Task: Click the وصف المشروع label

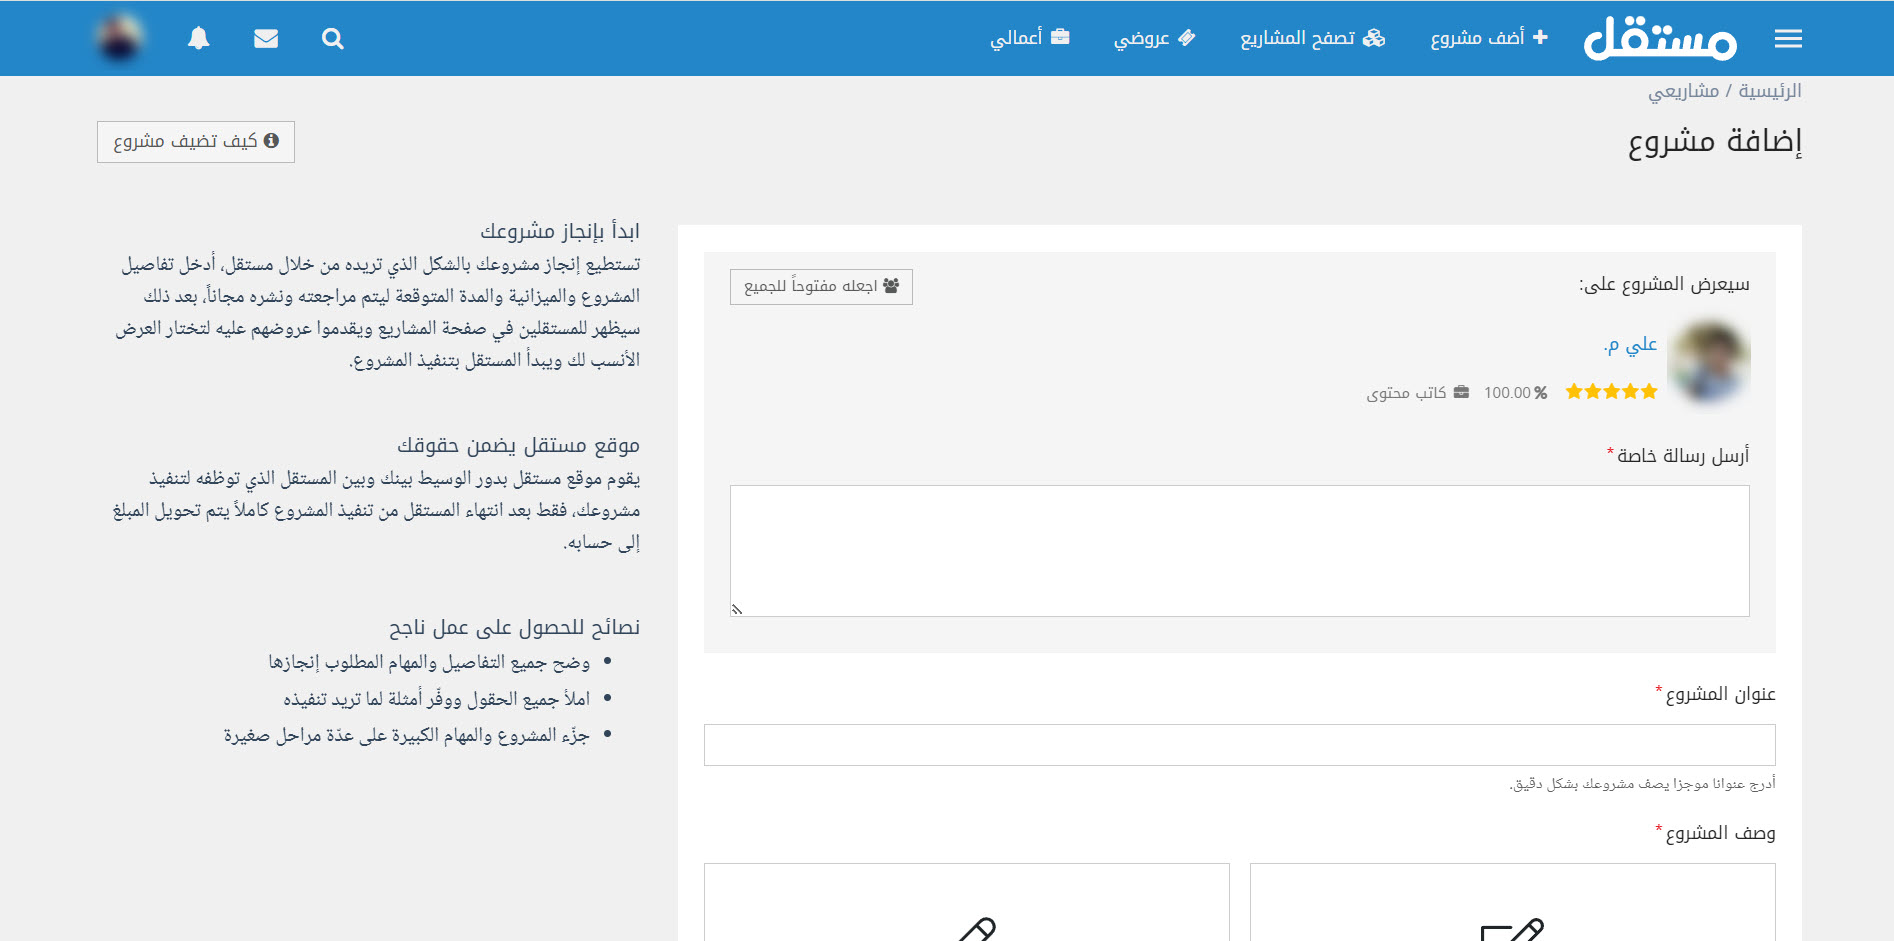Action: (1720, 833)
